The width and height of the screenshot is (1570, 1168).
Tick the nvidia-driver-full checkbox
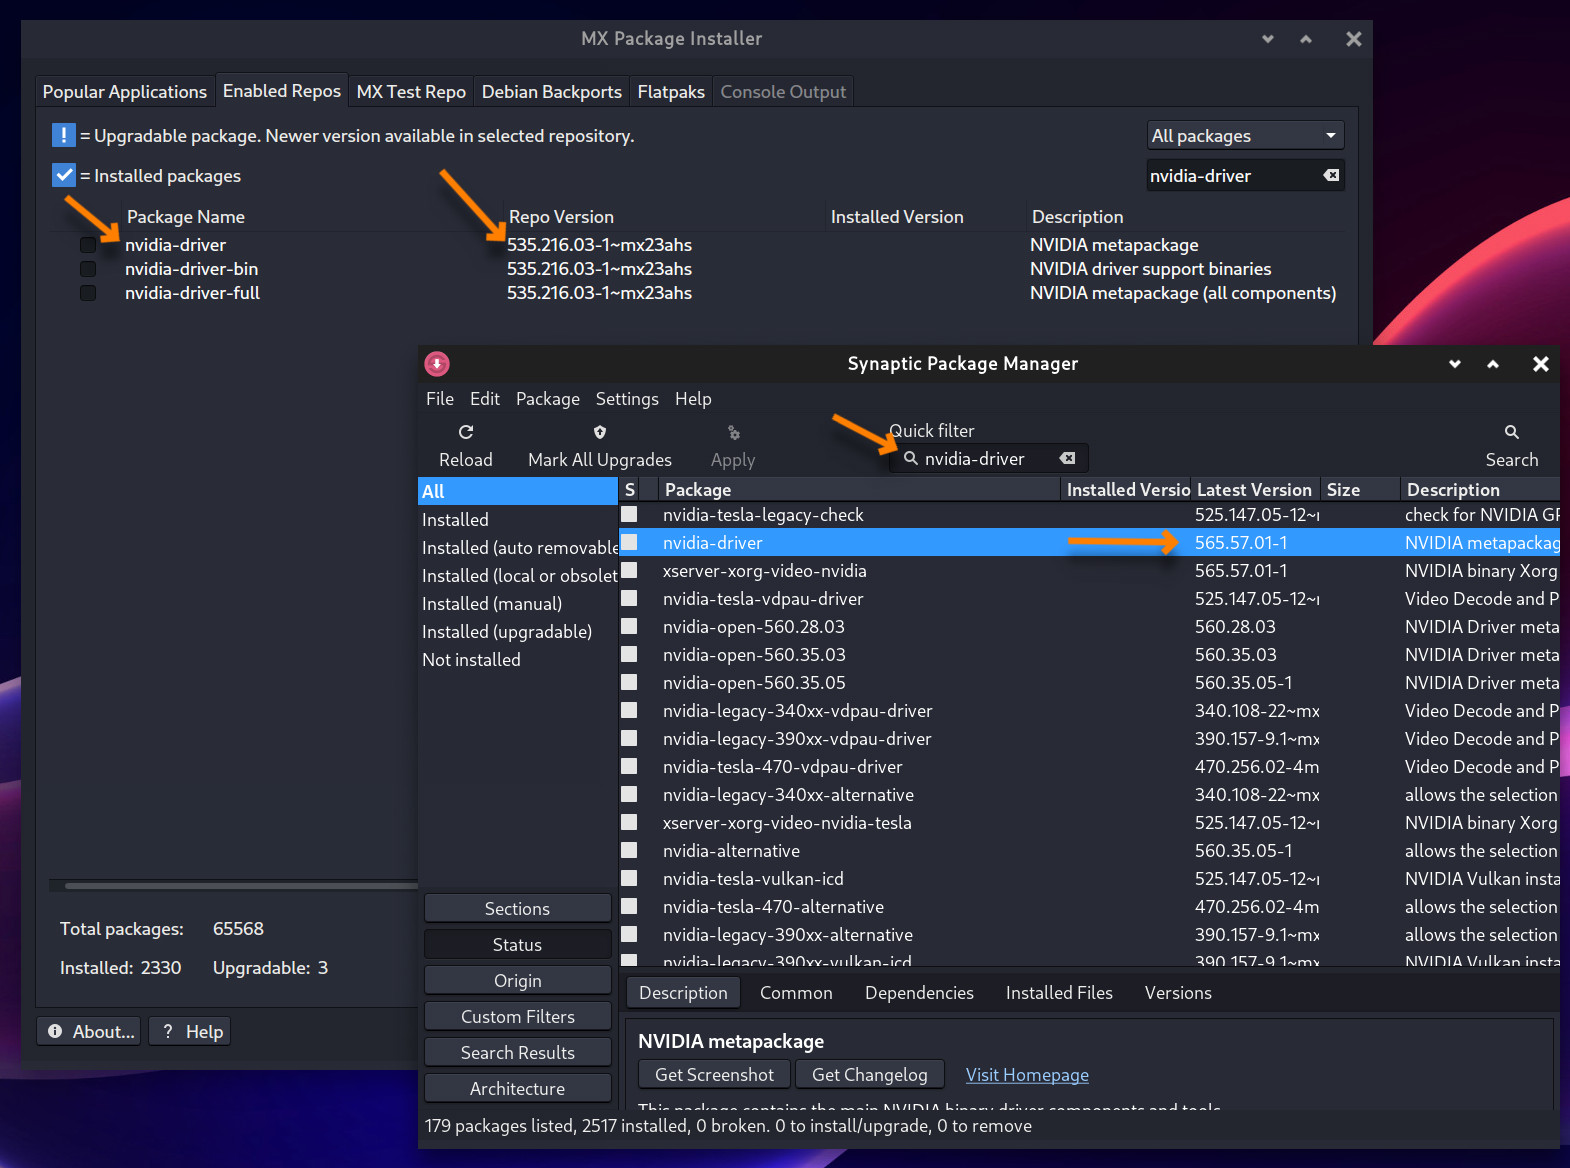pos(88,293)
